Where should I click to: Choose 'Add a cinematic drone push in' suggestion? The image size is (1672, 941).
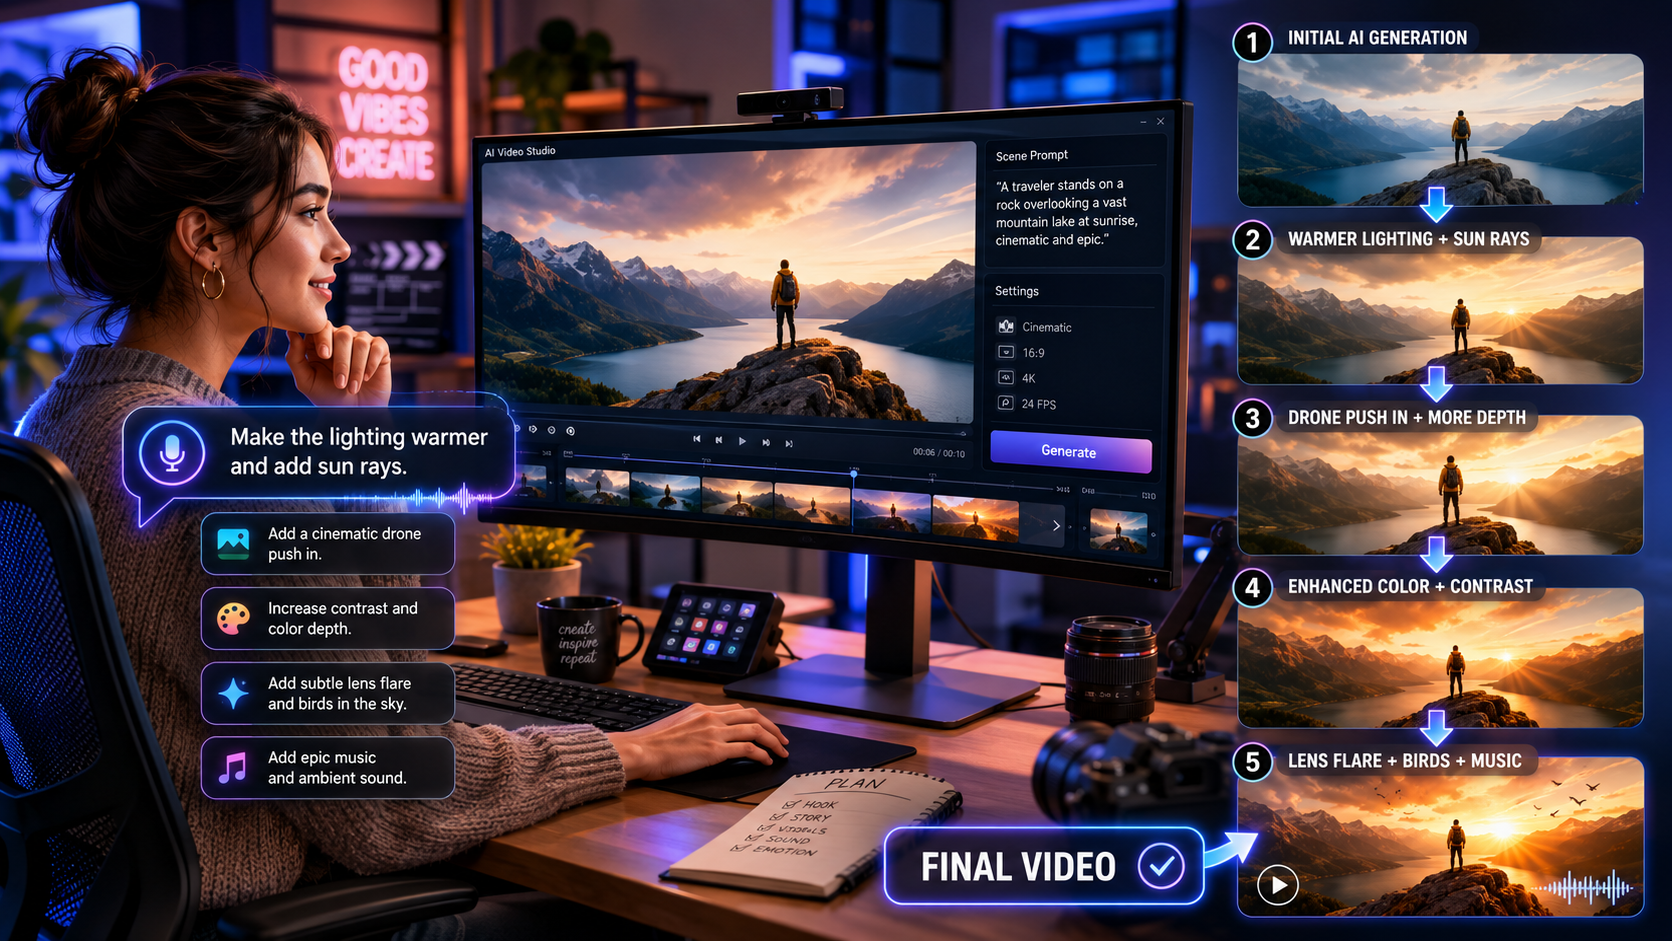pyautogui.click(x=328, y=544)
